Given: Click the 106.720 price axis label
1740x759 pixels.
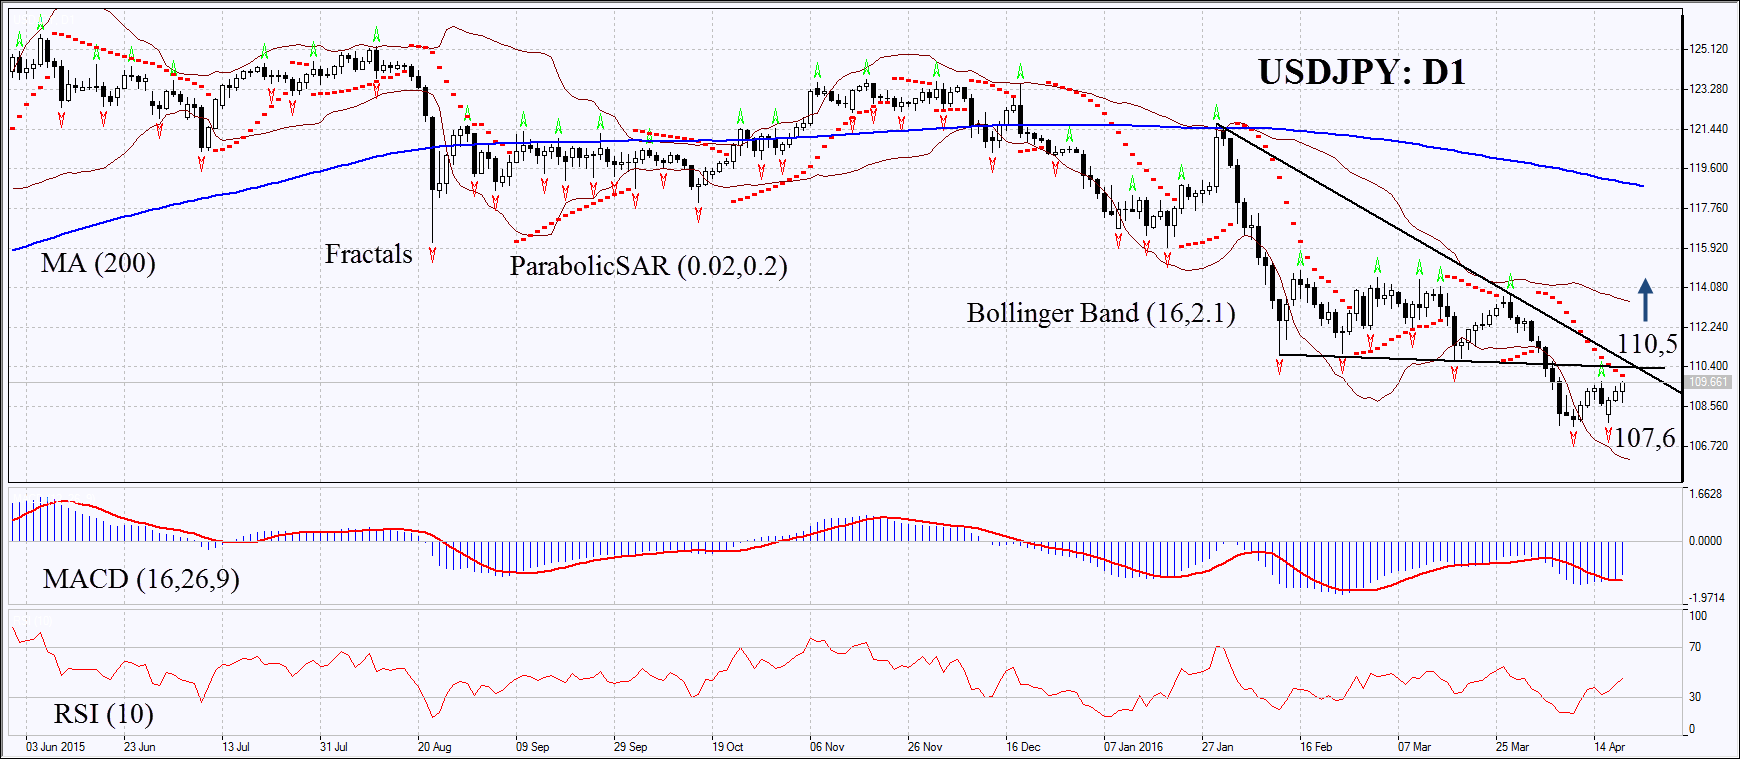Looking at the screenshot, I should (x=1708, y=446).
